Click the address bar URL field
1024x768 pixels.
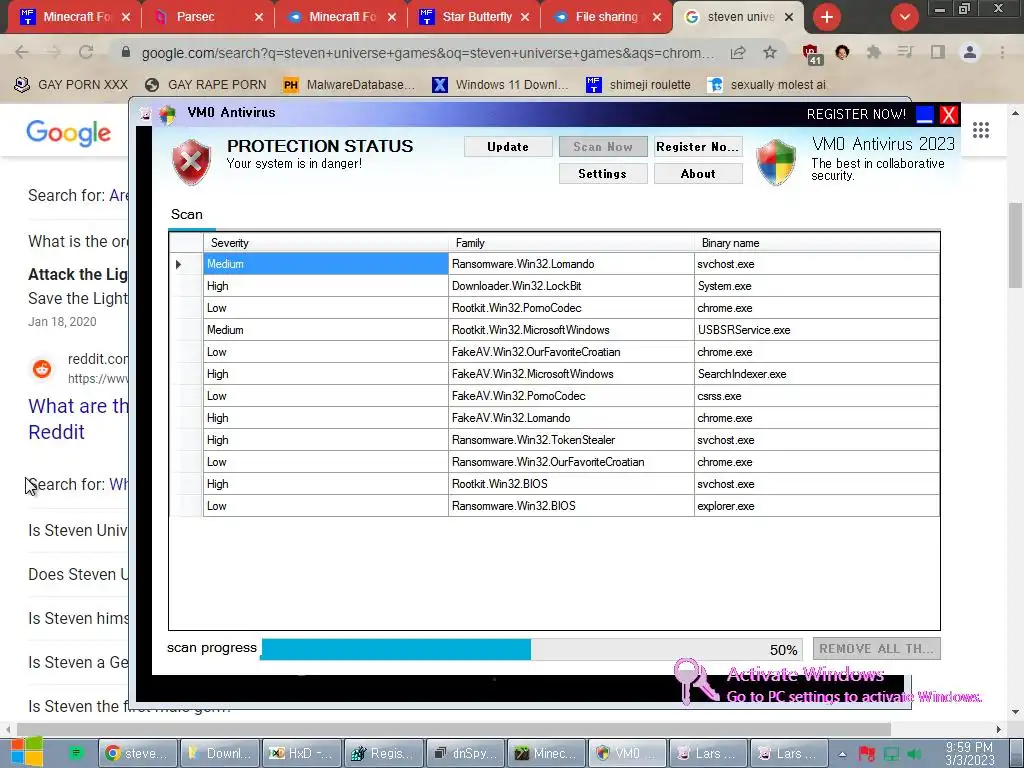coord(428,52)
